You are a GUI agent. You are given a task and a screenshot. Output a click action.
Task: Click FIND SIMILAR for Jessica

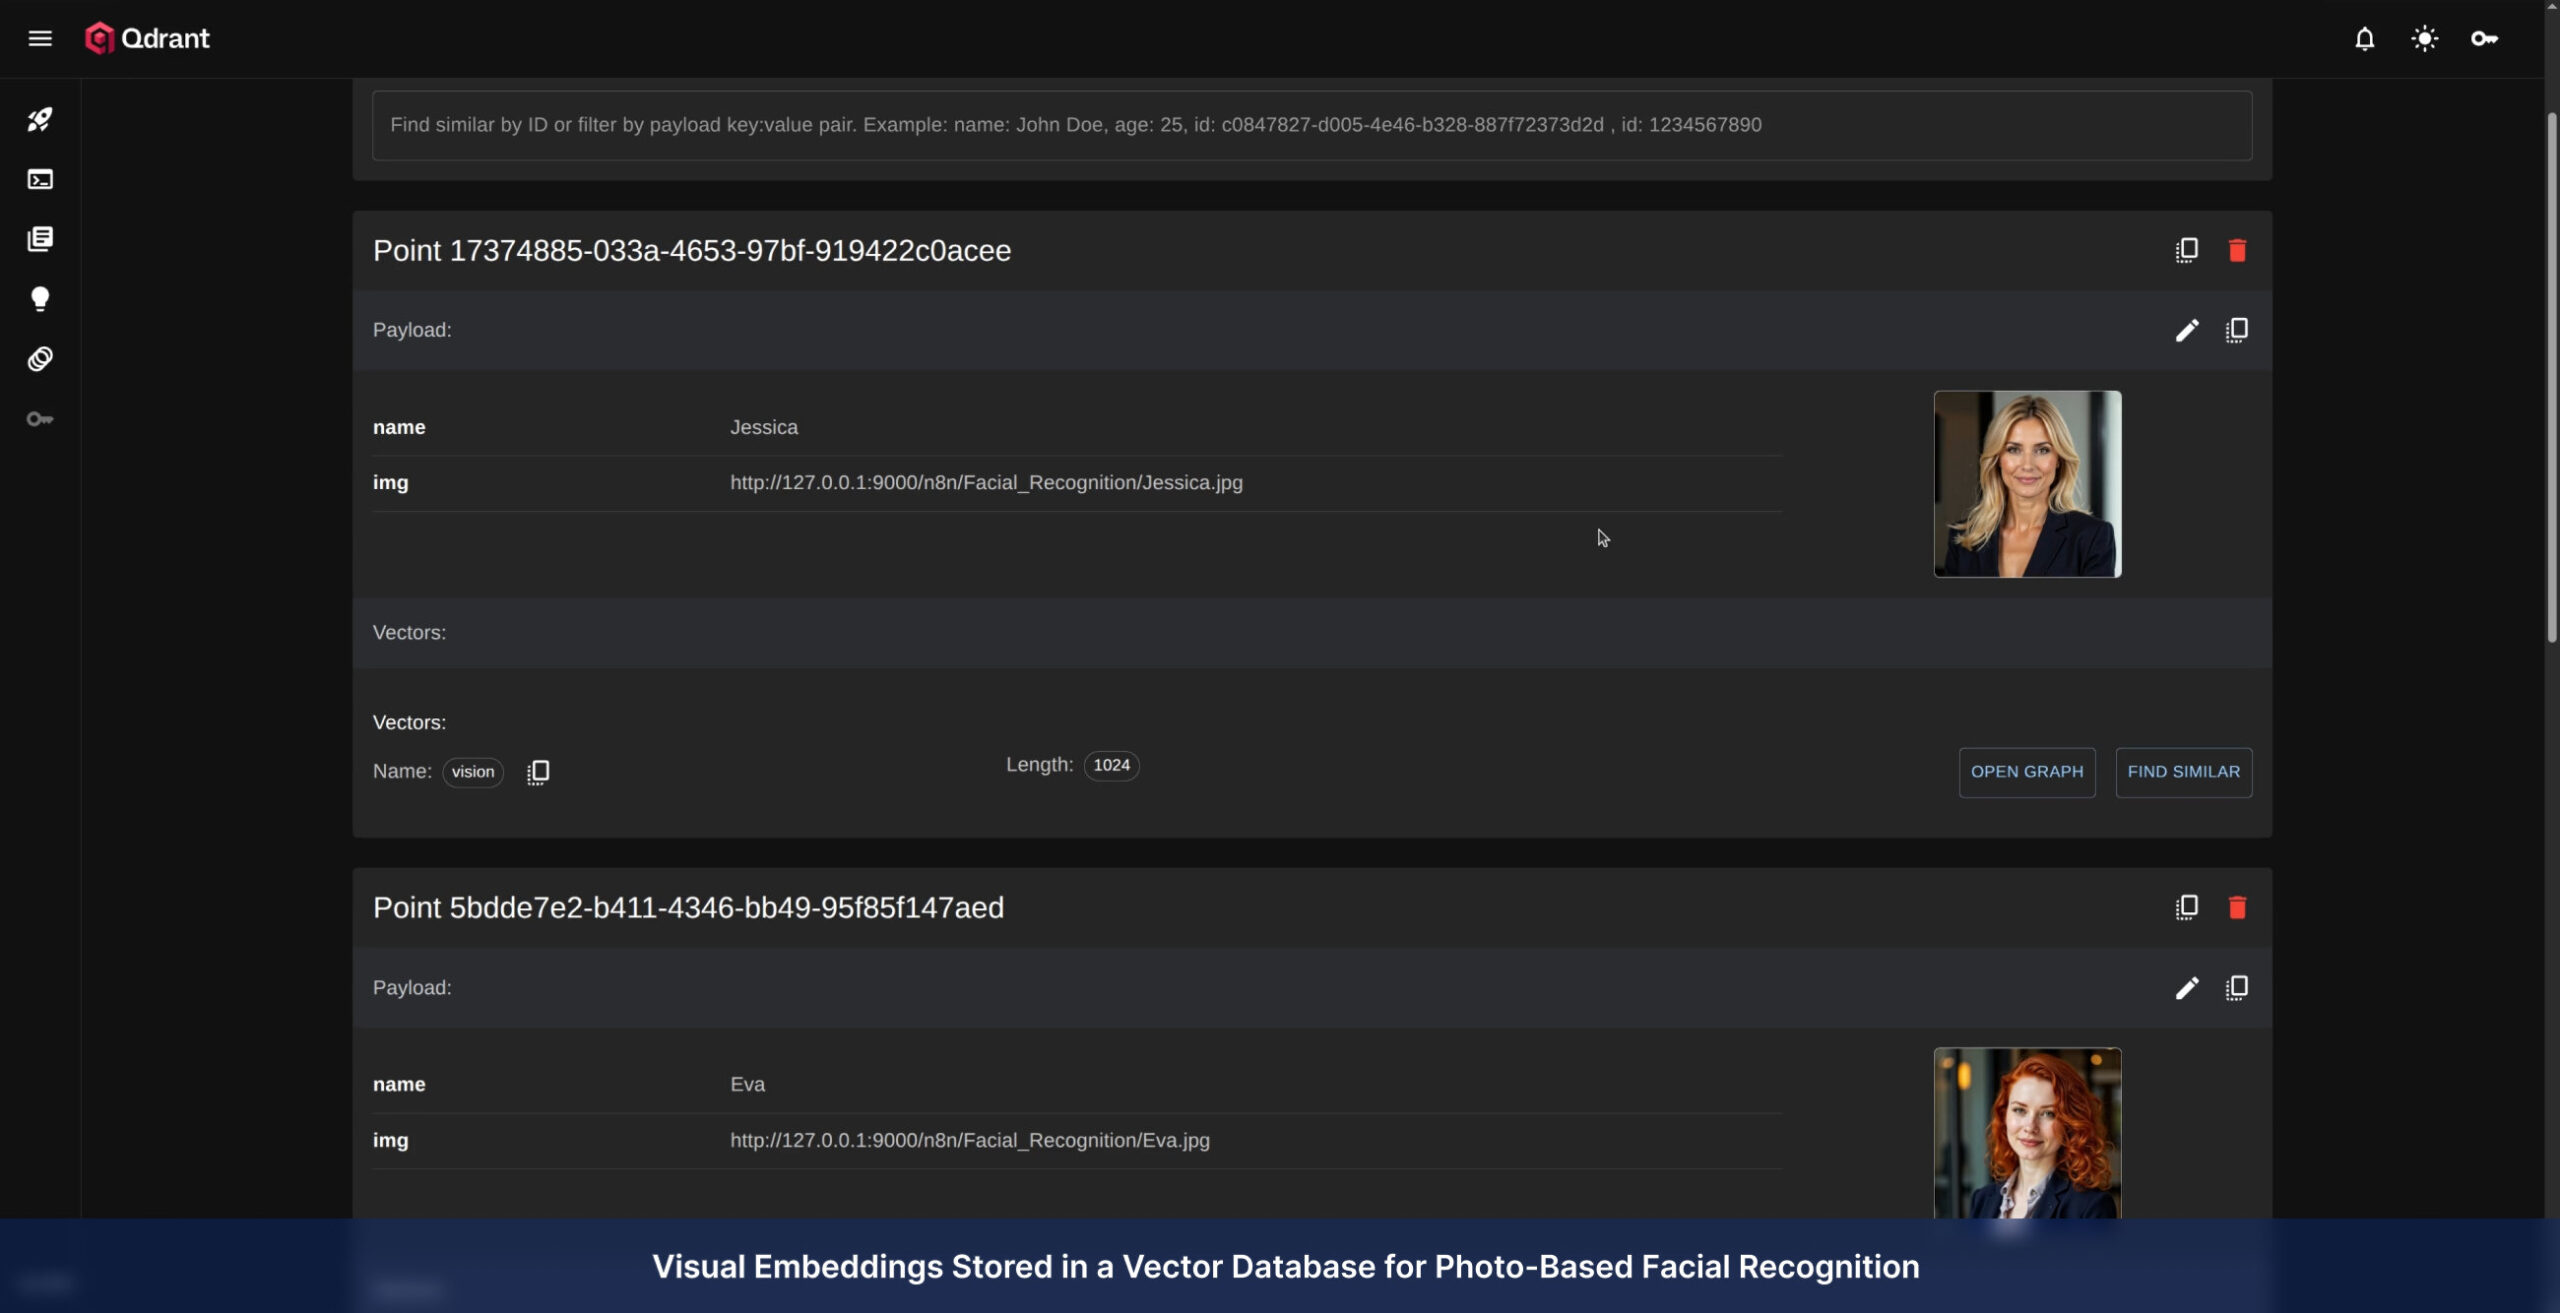[2183, 772]
